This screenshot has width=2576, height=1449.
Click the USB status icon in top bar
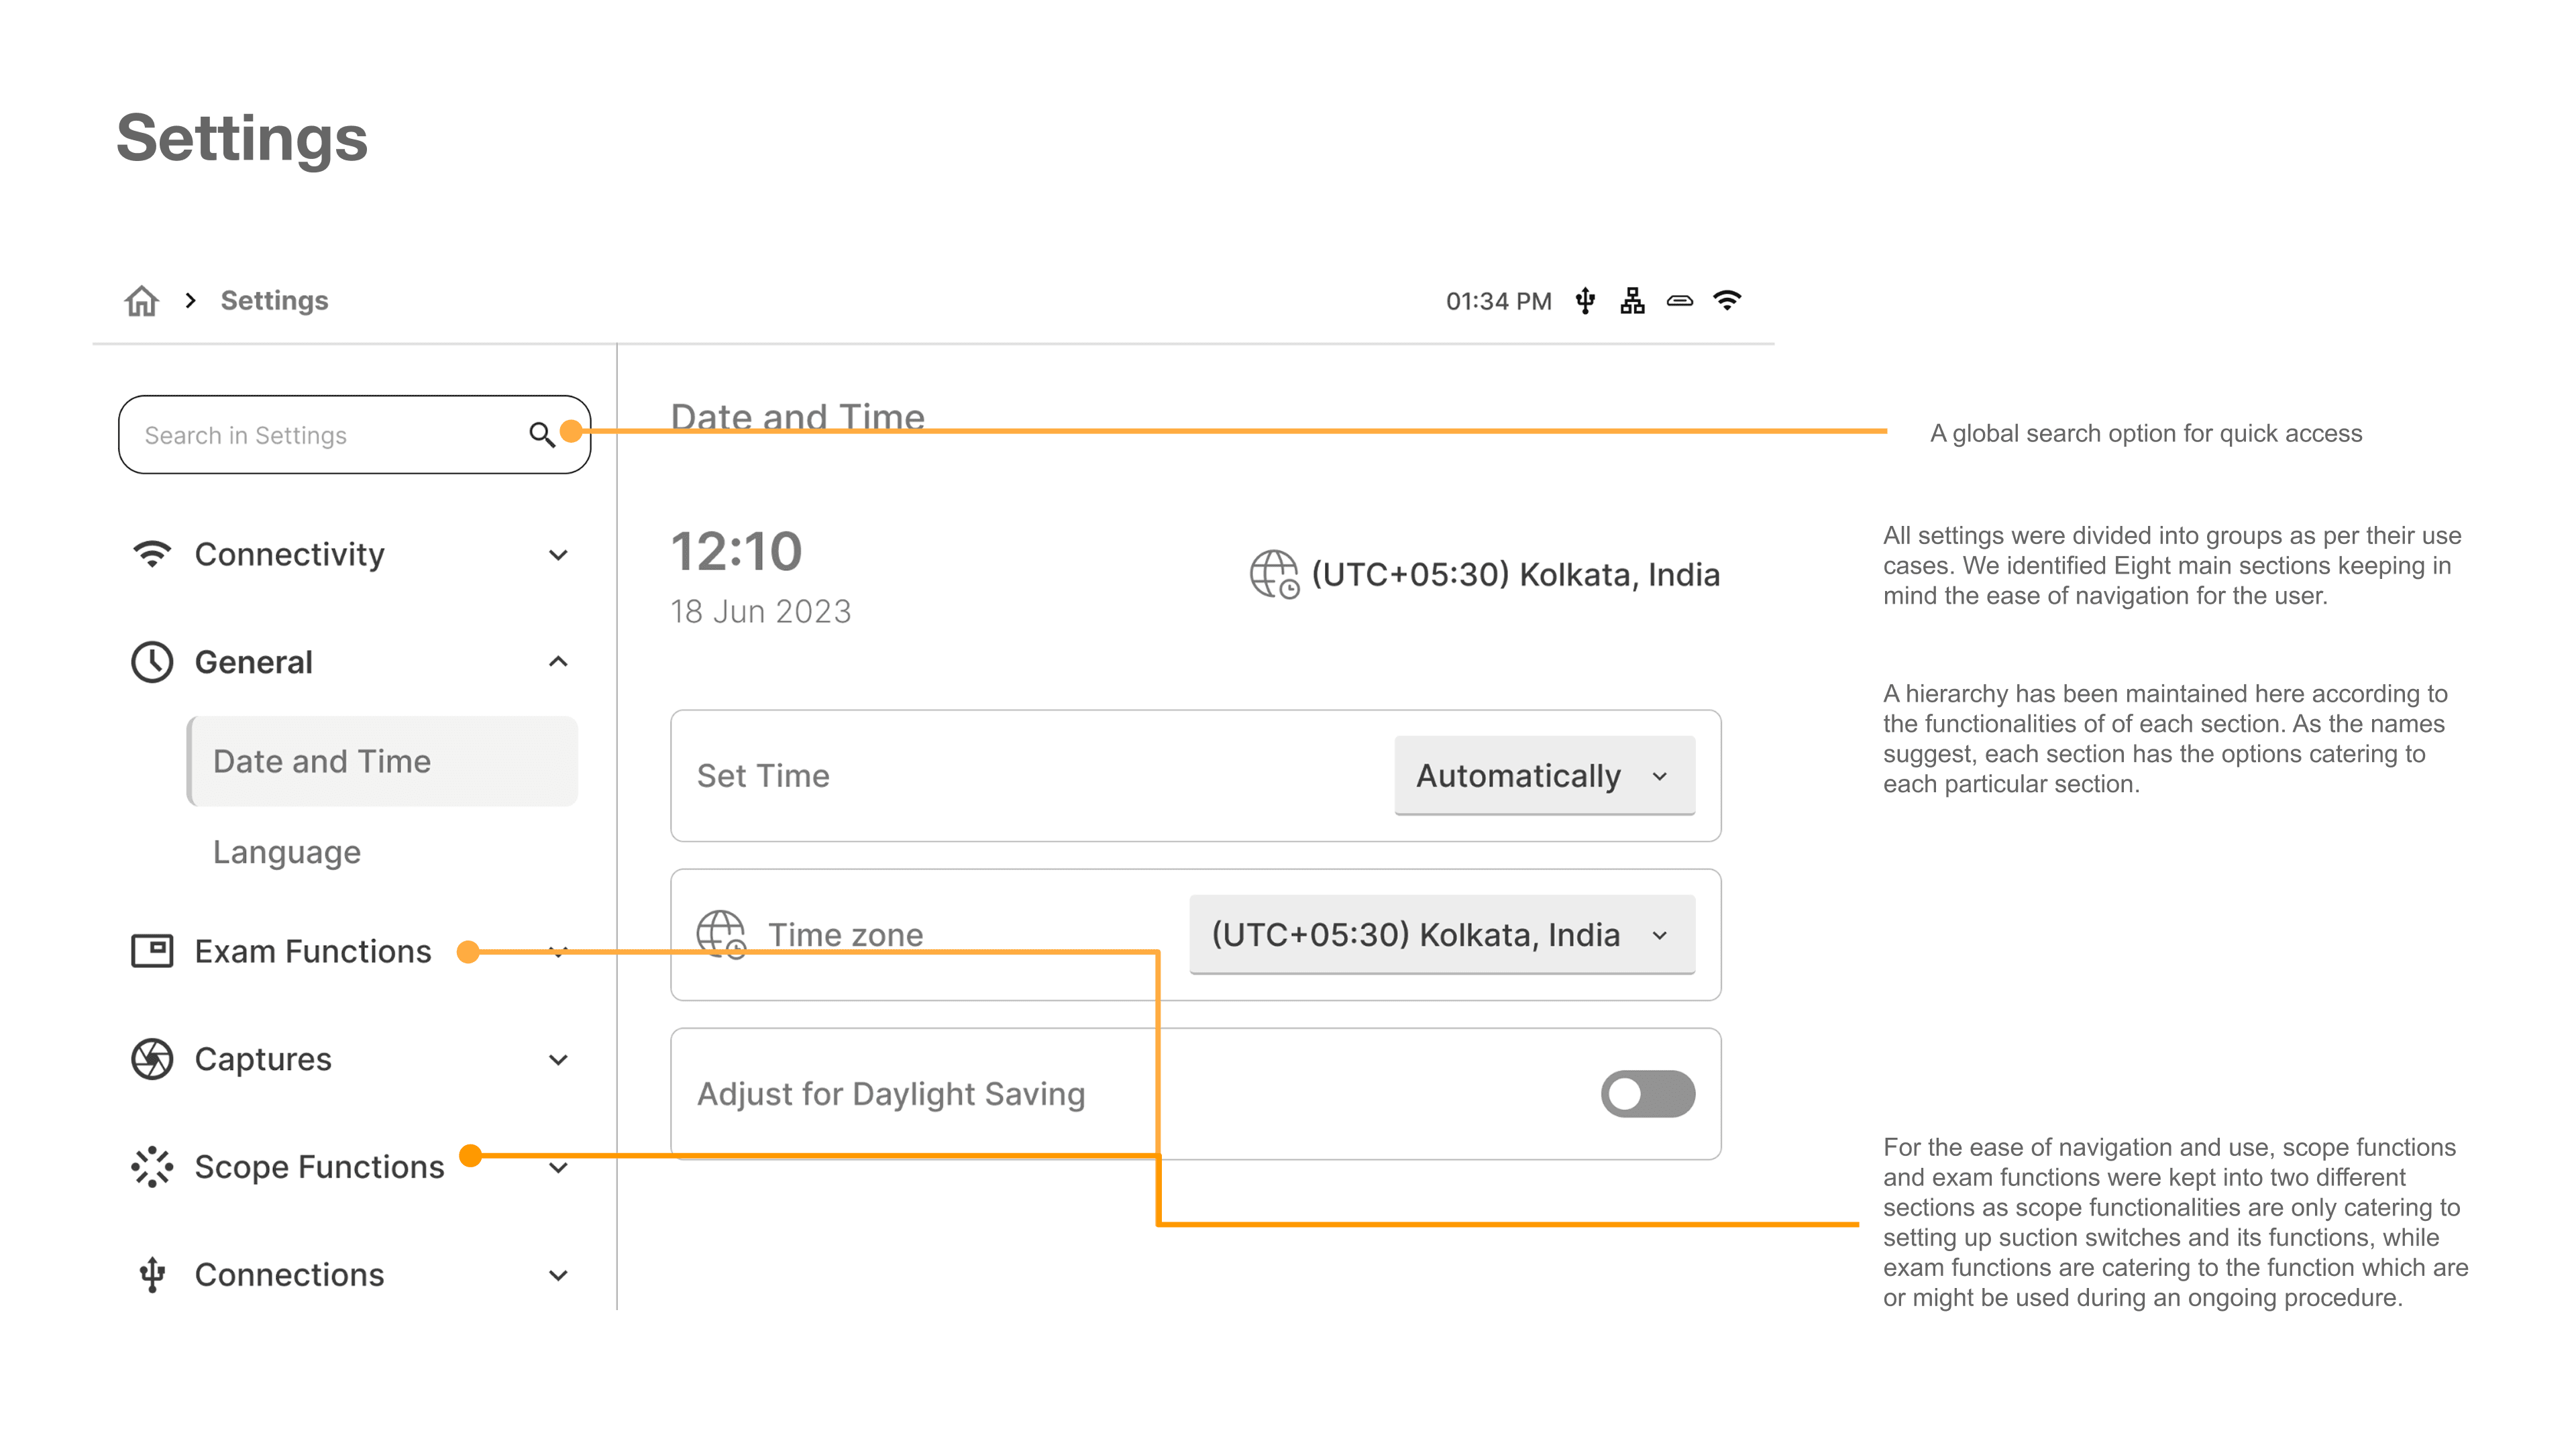click(x=1585, y=301)
